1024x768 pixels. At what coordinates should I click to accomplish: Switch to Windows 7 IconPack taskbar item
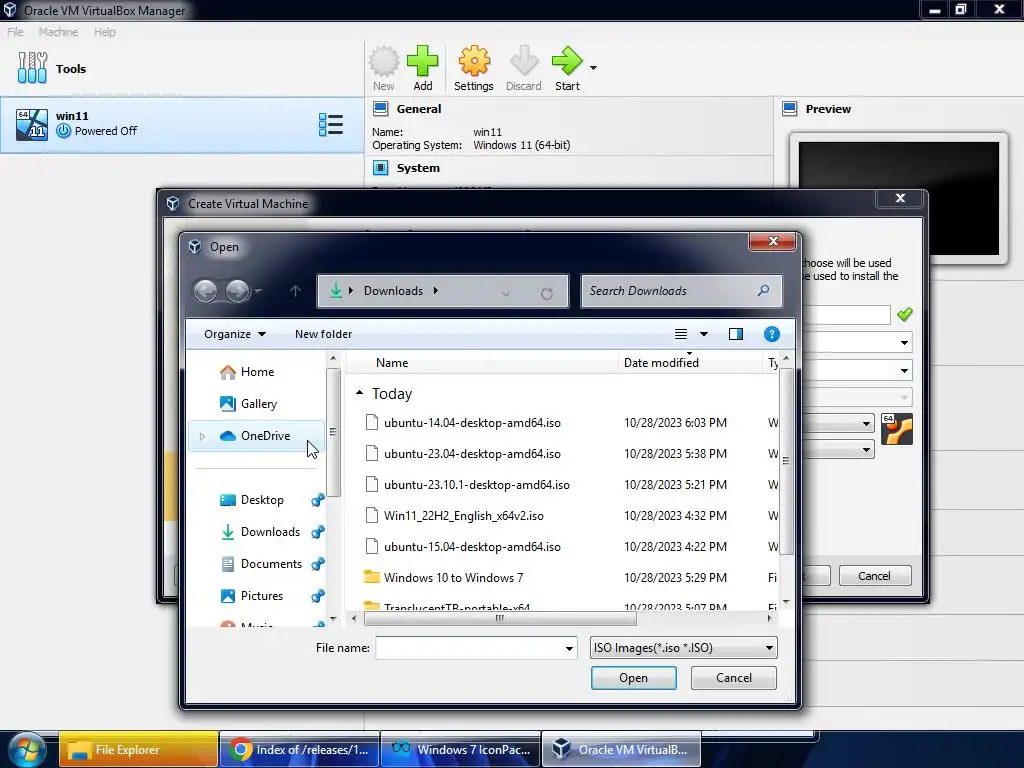click(460, 750)
